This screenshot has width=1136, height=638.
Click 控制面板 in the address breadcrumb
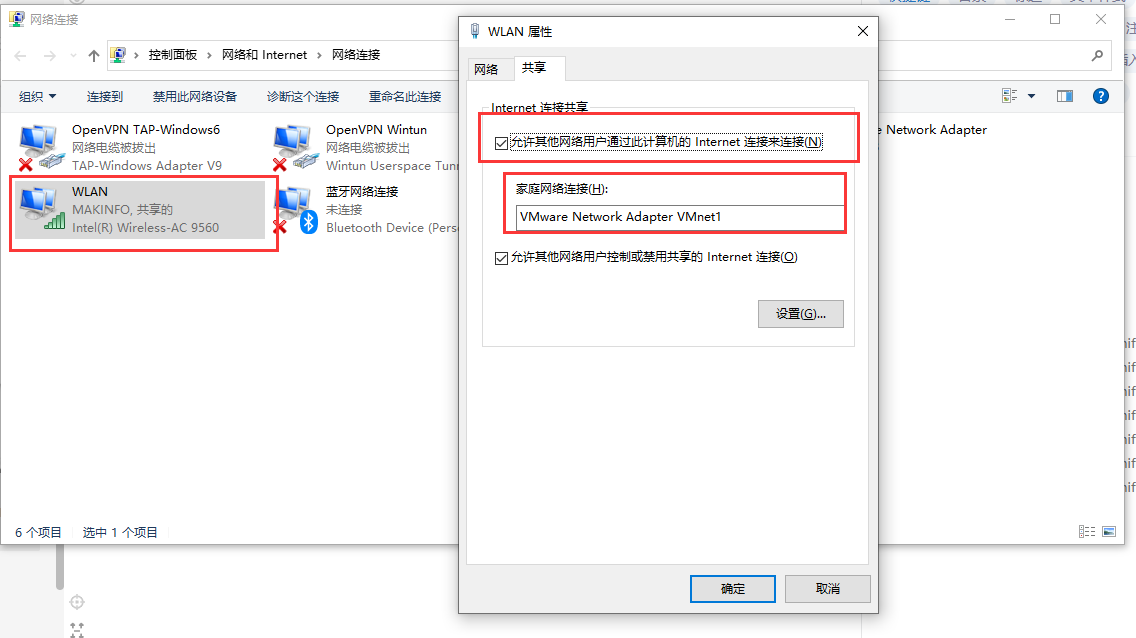(x=172, y=55)
